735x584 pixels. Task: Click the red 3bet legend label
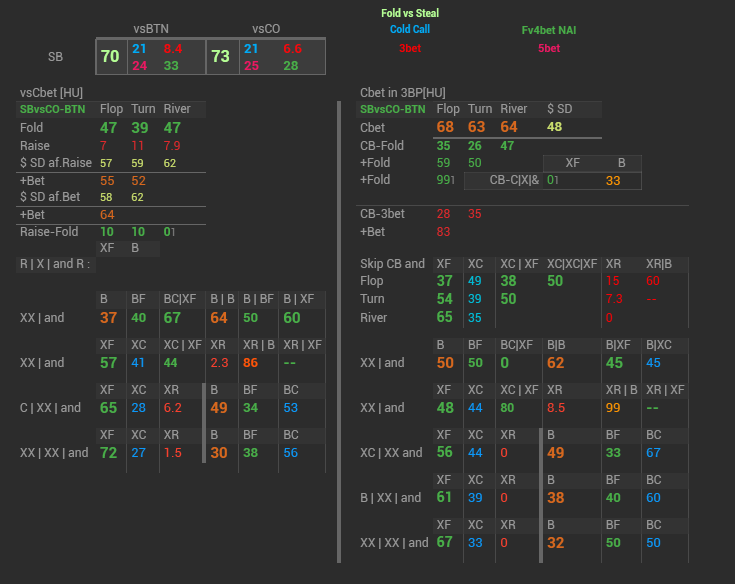click(410, 47)
